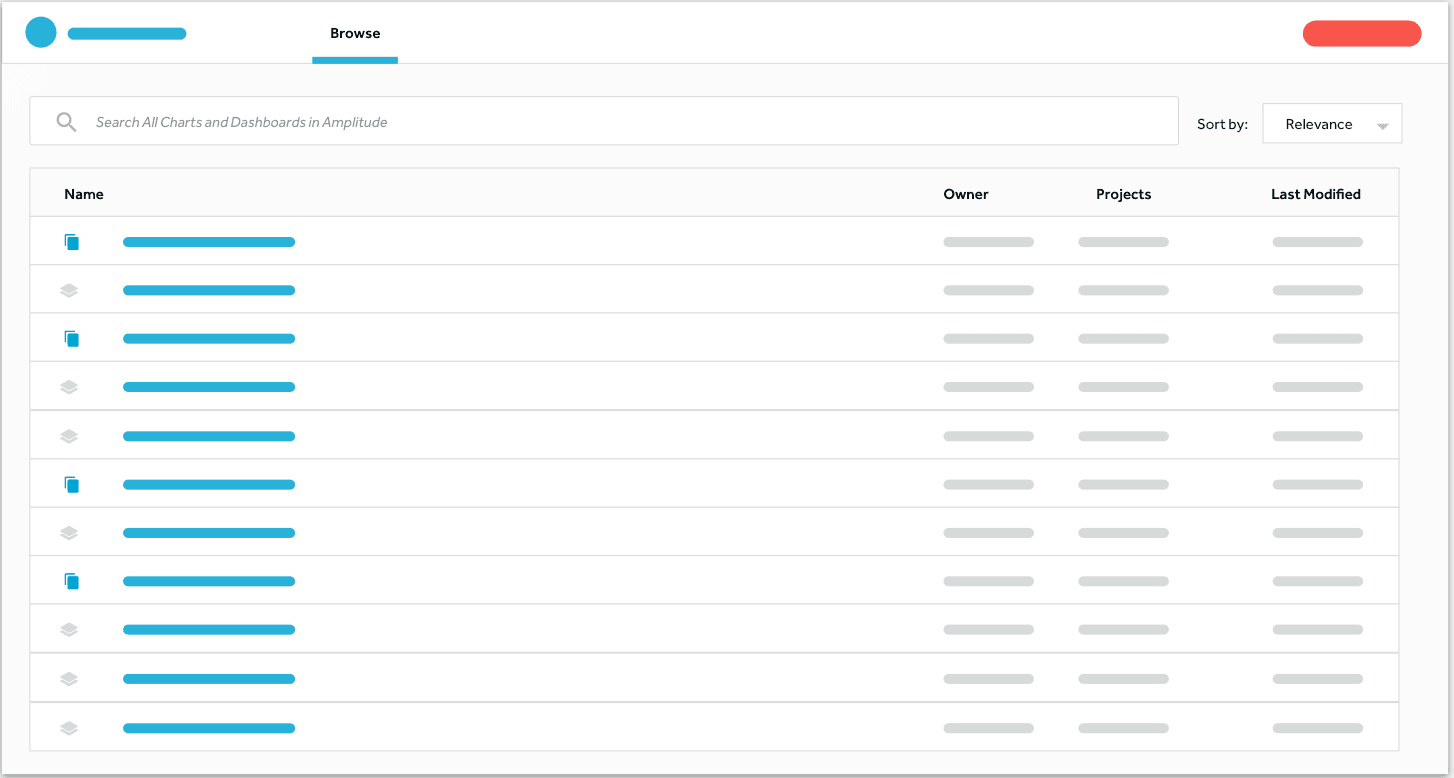
Task: Click the chart icon in the bottom row
Action: click(69, 727)
